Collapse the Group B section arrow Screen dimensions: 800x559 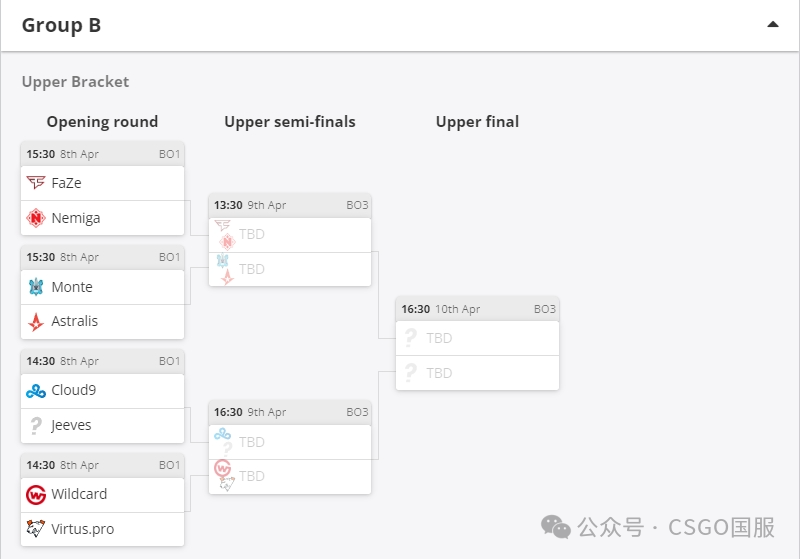point(772,25)
